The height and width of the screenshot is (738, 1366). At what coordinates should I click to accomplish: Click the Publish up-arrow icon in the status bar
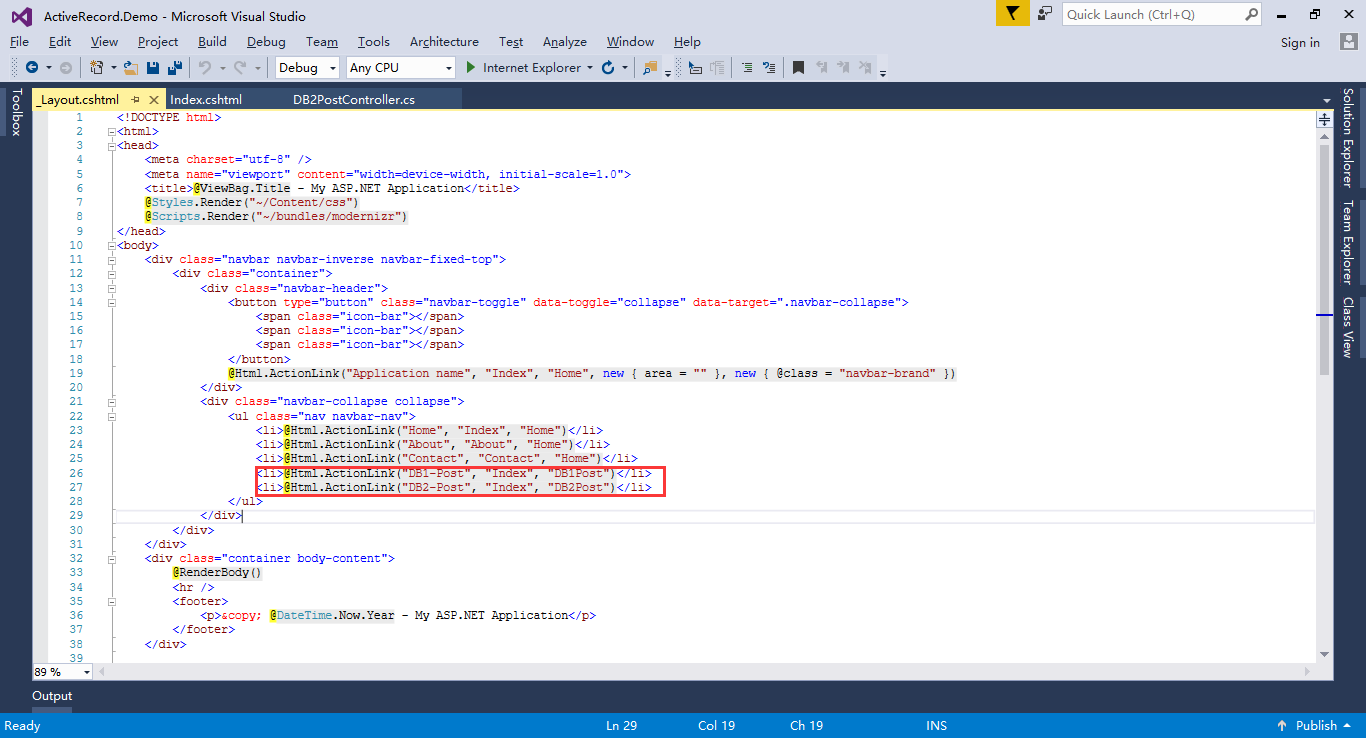[x=1282, y=726]
